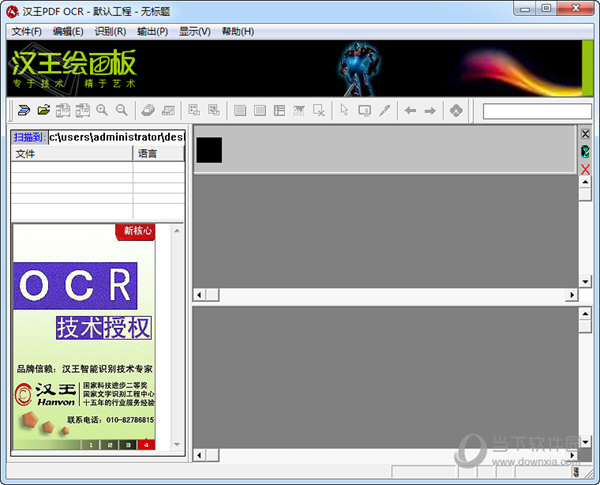Open the 帮助(H) menu

point(238,31)
